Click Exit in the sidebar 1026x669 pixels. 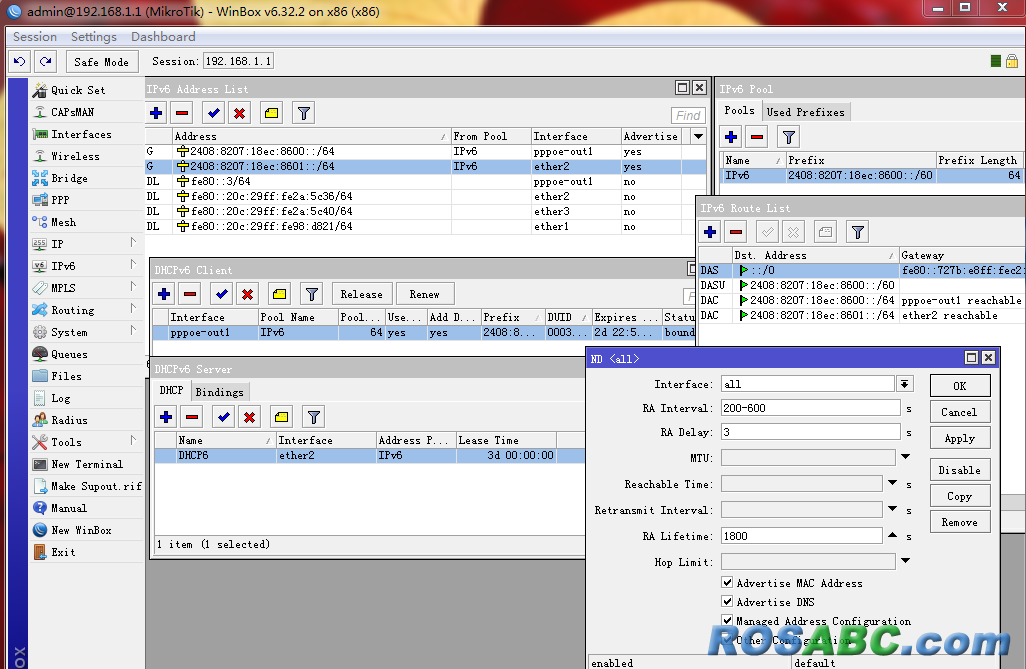pos(63,552)
